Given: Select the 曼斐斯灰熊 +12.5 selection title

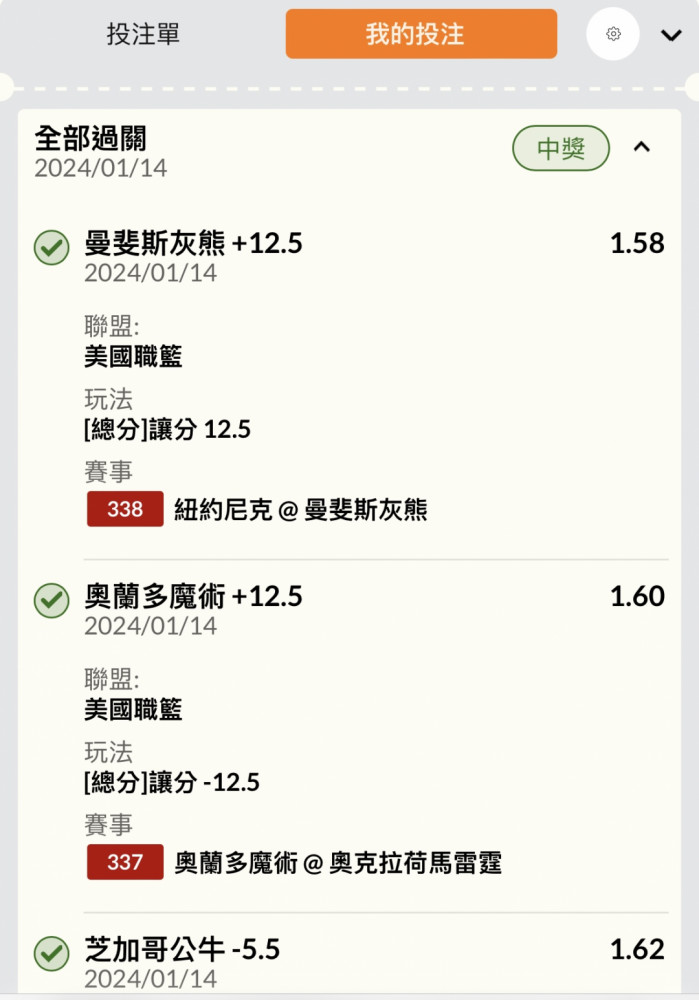Looking at the screenshot, I should [x=193, y=243].
